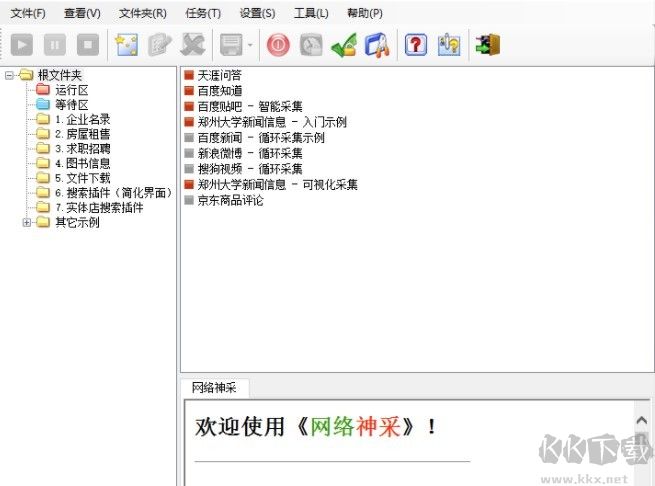Expand the 其它示例 folder node
Image resolution: width=655 pixels, height=486 pixels.
pyautogui.click(x=27, y=222)
